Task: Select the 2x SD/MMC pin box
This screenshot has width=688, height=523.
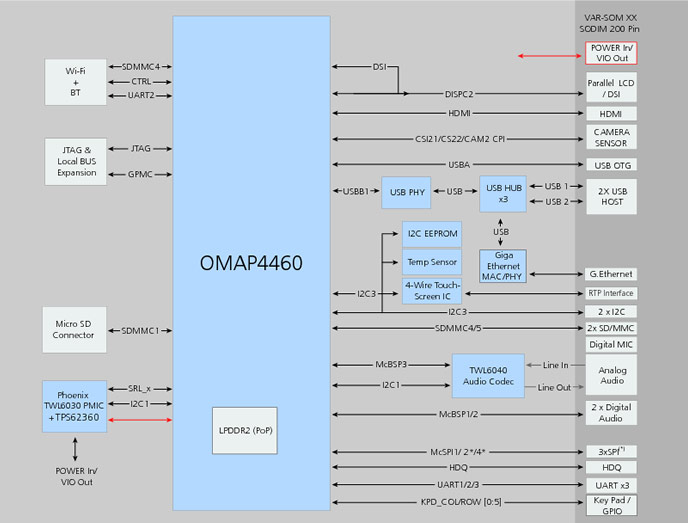Action: [611, 328]
